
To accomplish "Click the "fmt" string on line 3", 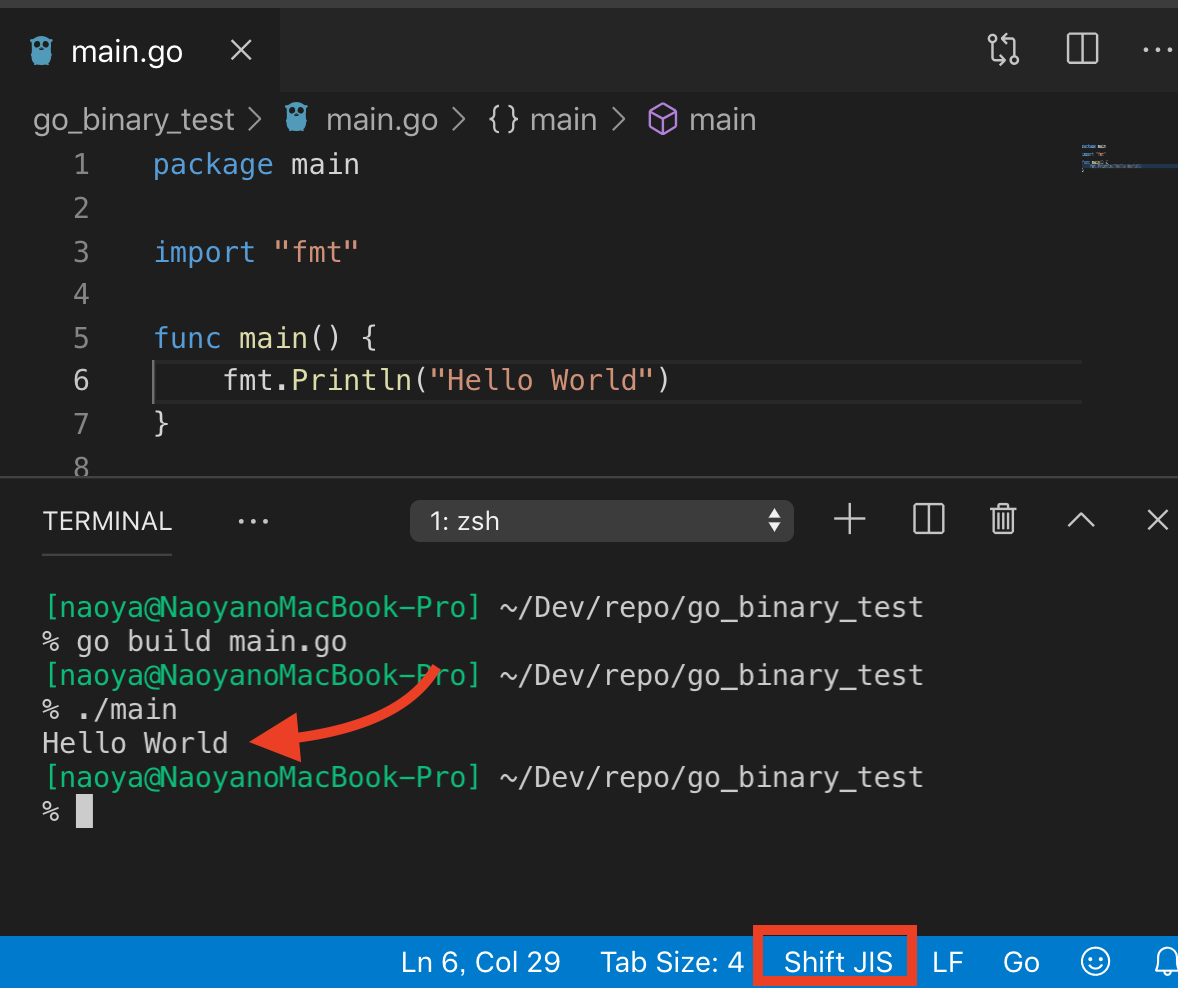I will (x=316, y=252).
